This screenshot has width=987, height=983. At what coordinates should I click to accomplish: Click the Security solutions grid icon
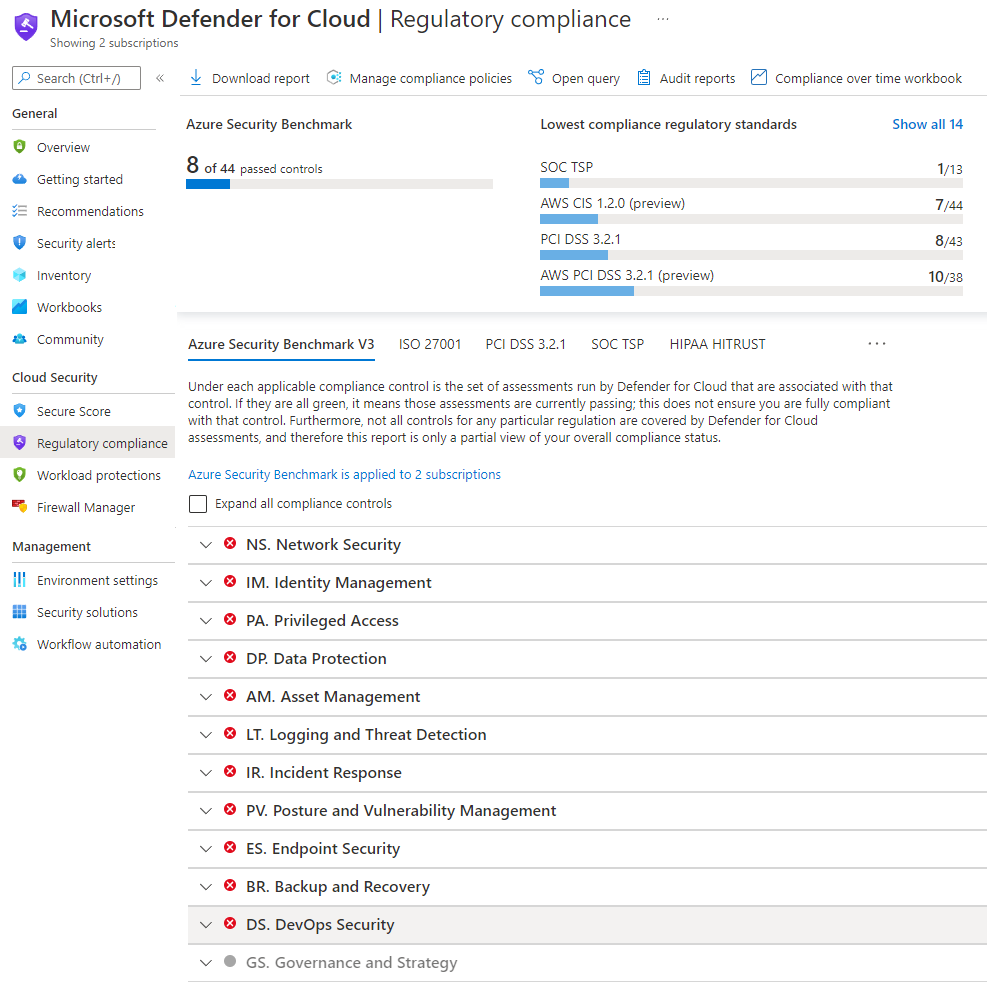tap(20, 612)
